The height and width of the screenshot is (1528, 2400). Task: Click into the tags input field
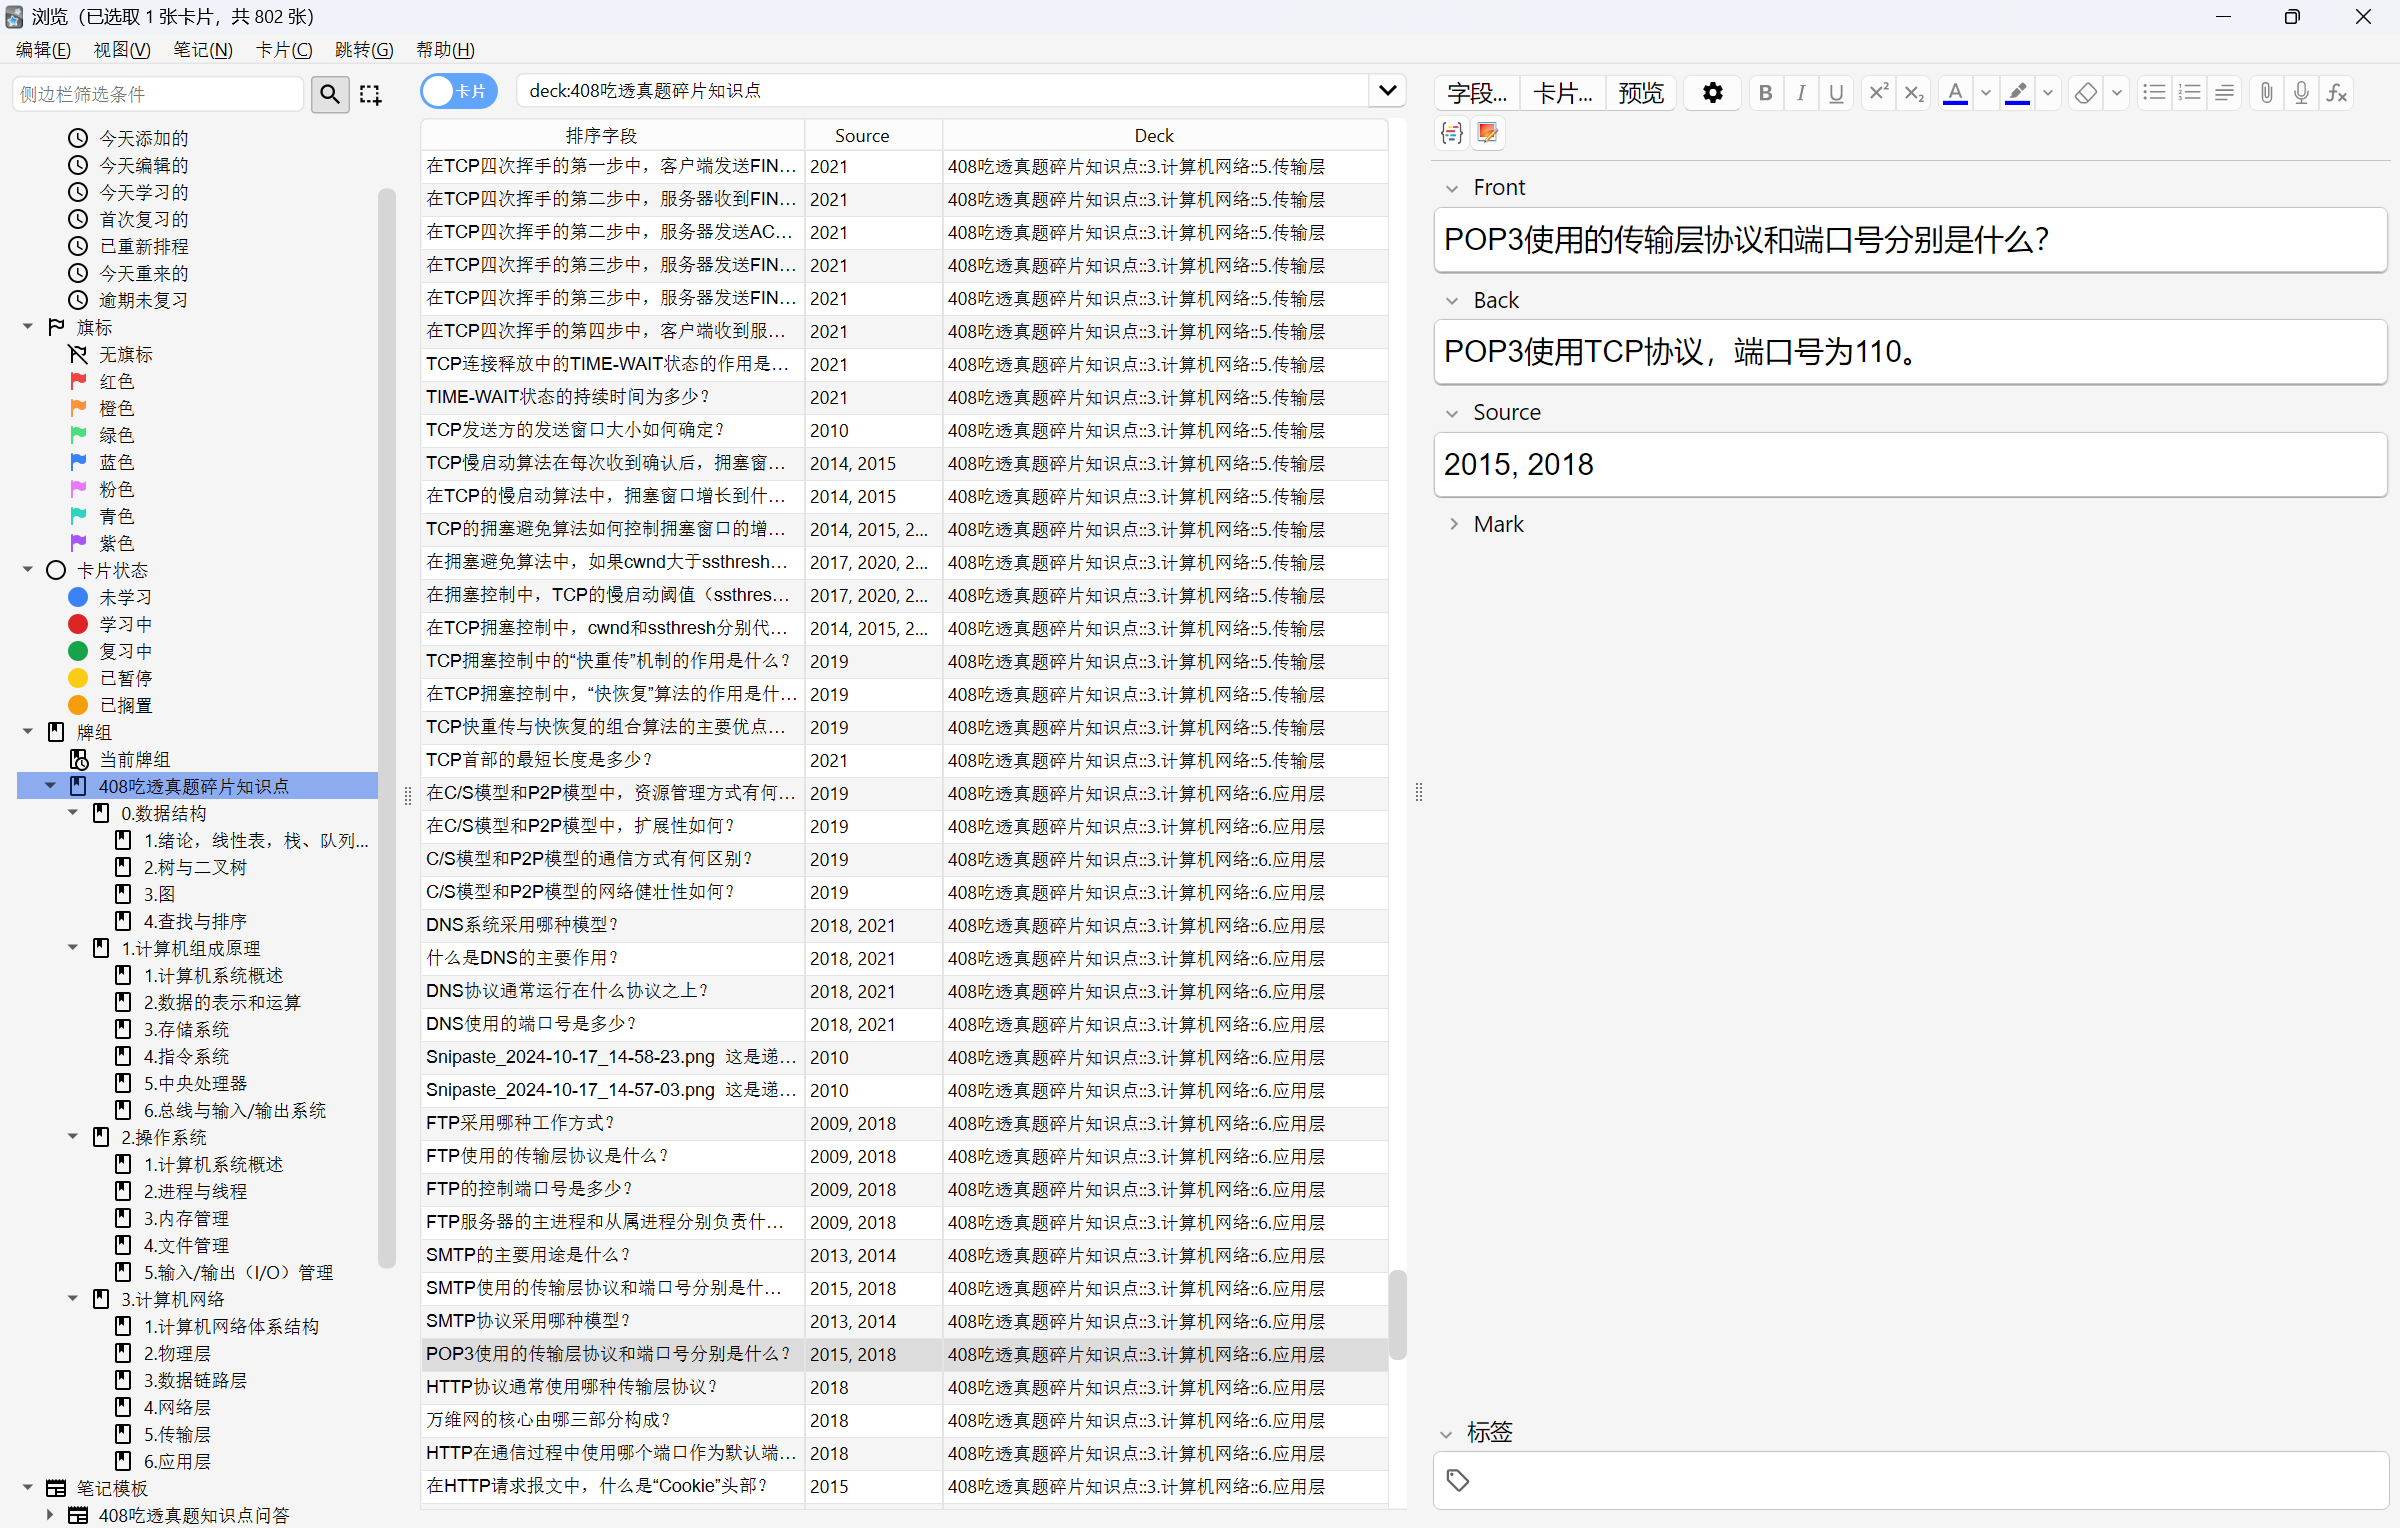pyautogui.click(x=1910, y=1480)
